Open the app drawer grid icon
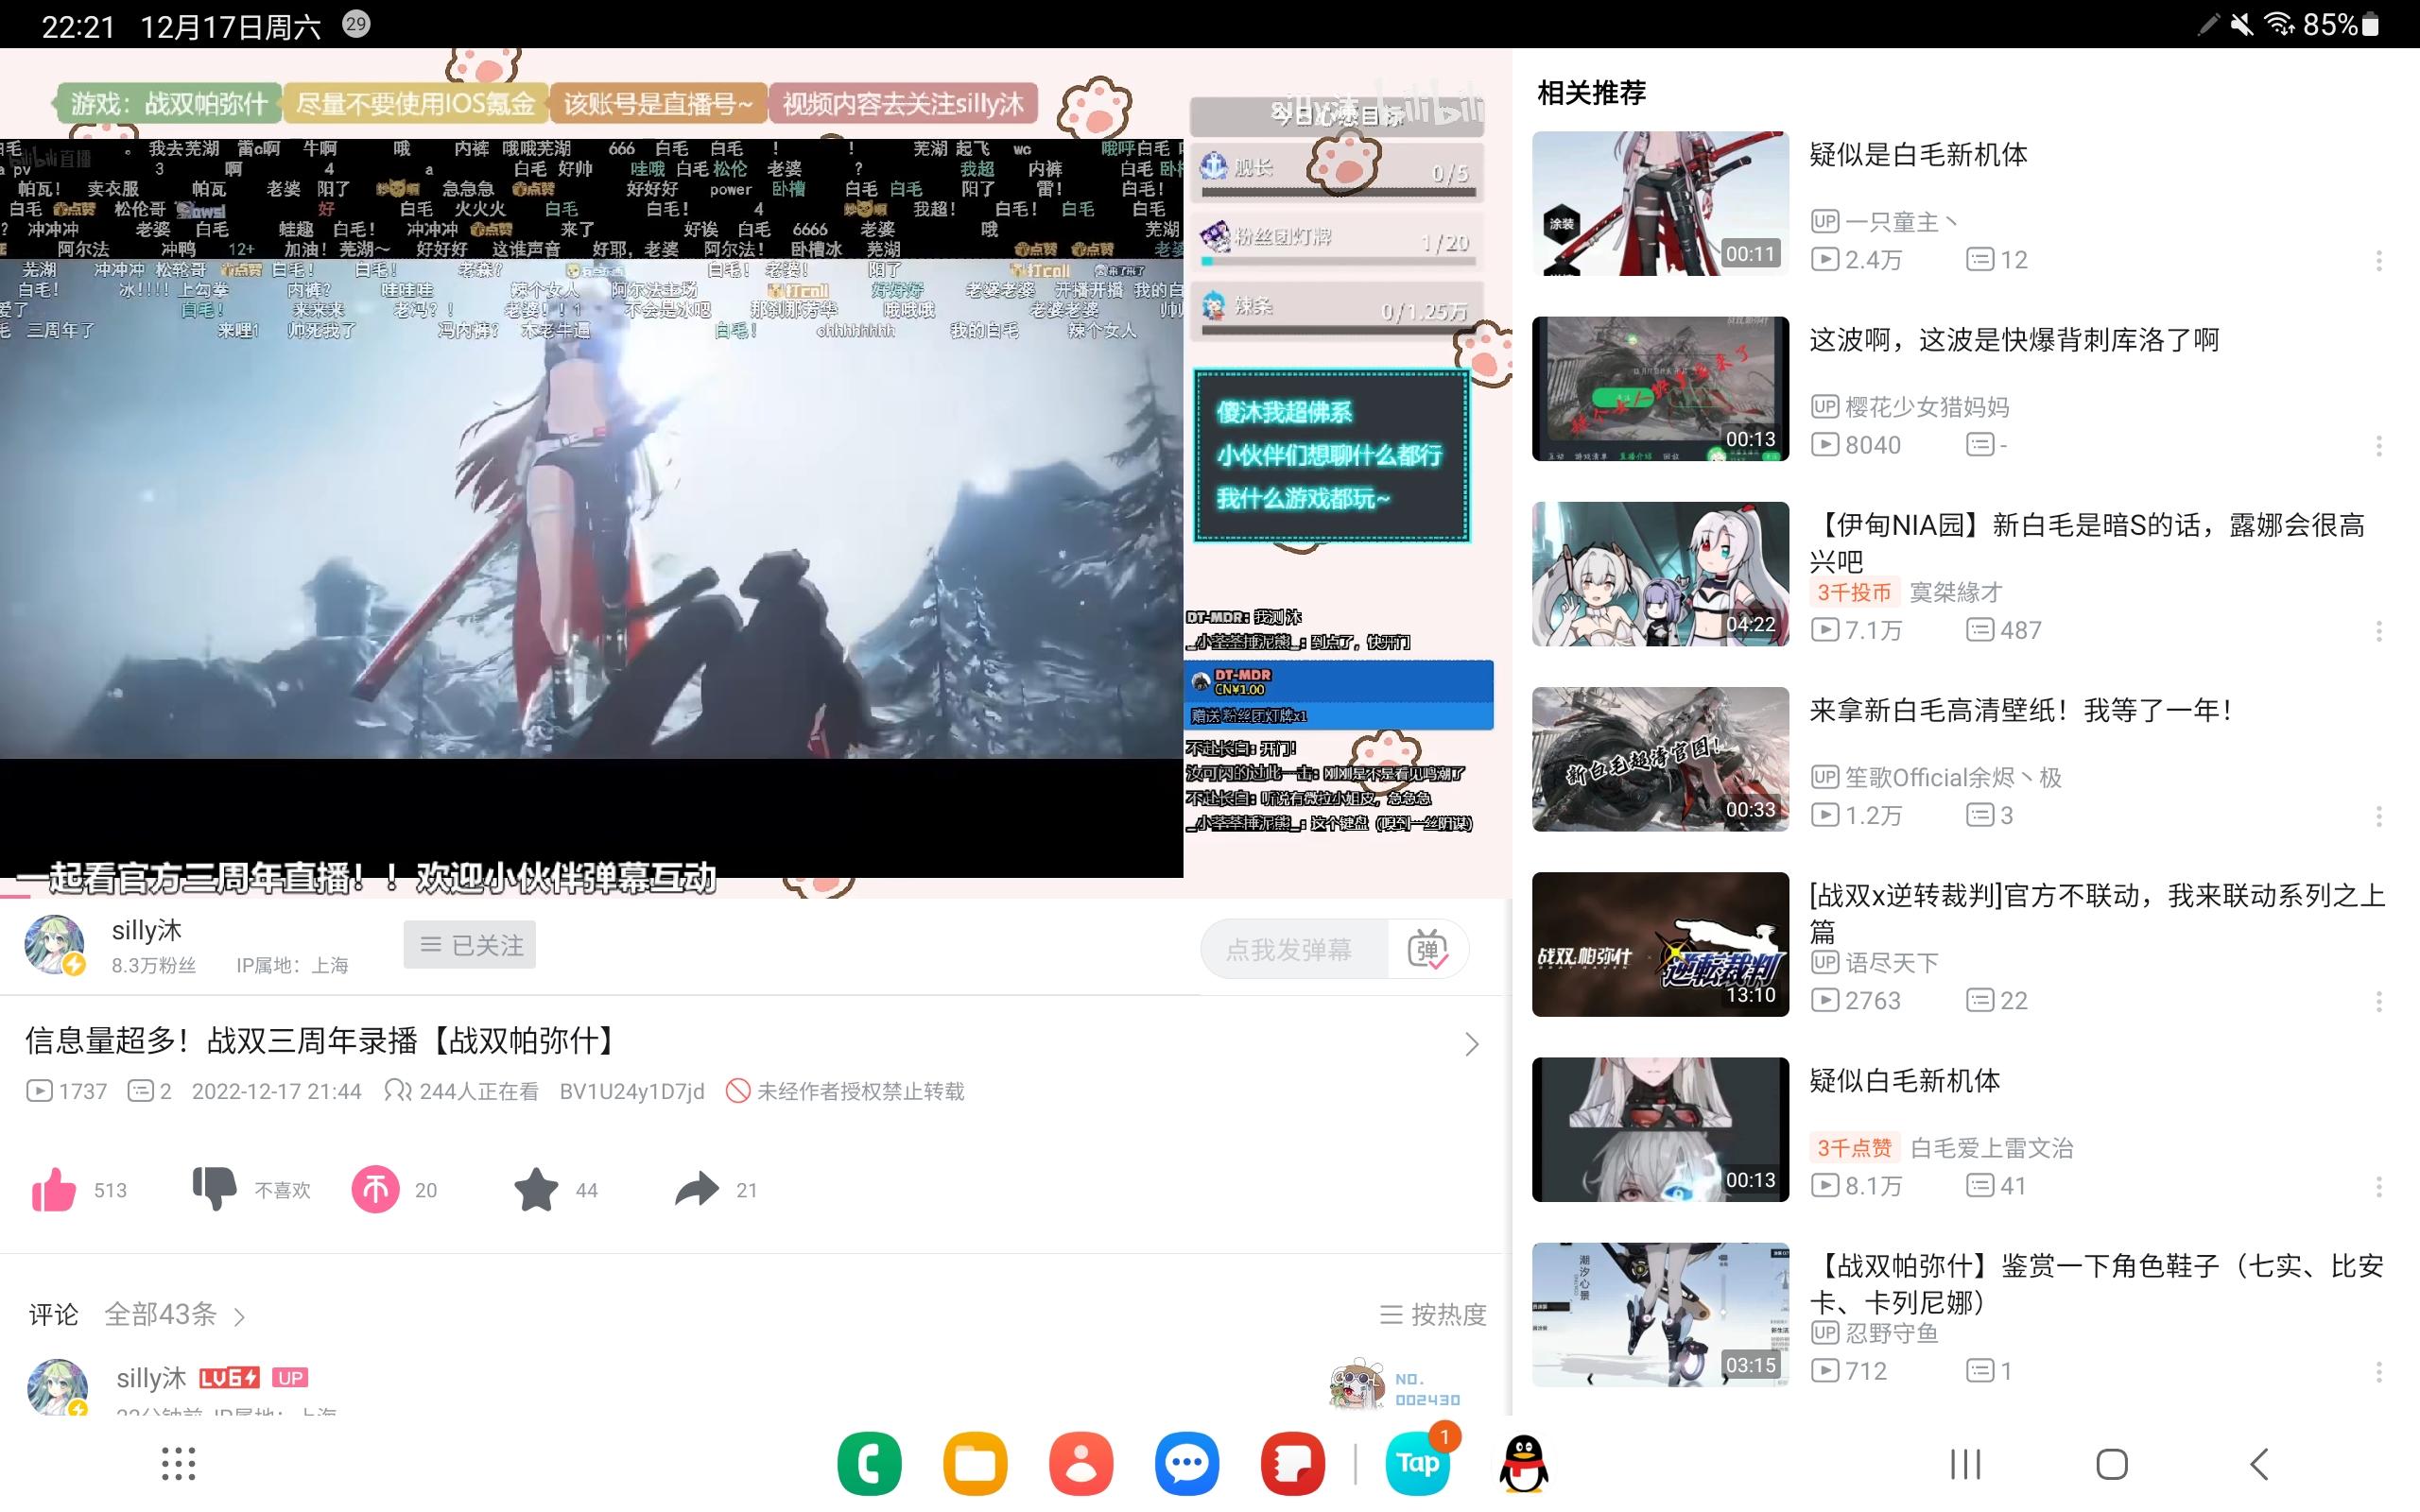 [179, 1464]
